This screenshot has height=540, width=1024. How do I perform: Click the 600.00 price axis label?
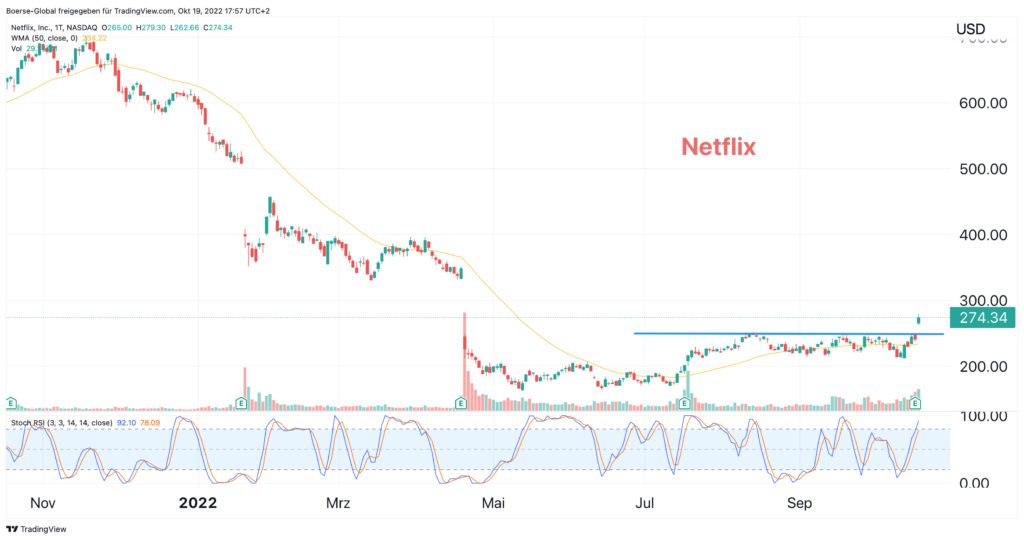tap(983, 103)
